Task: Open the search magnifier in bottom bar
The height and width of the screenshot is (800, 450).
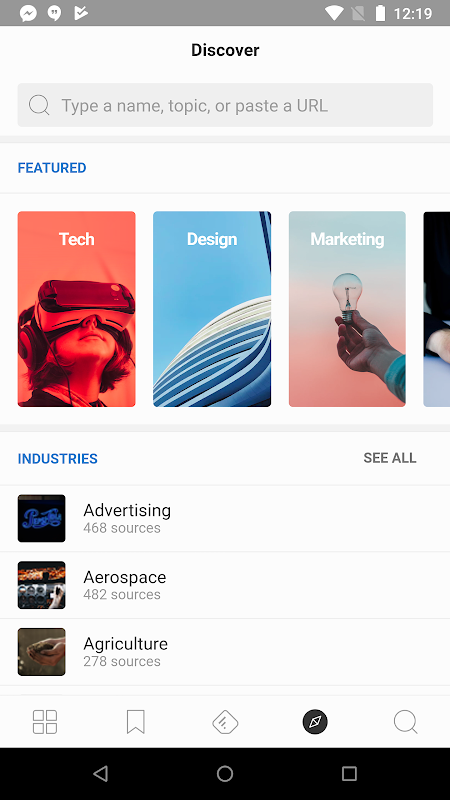Action: click(x=406, y=722)
